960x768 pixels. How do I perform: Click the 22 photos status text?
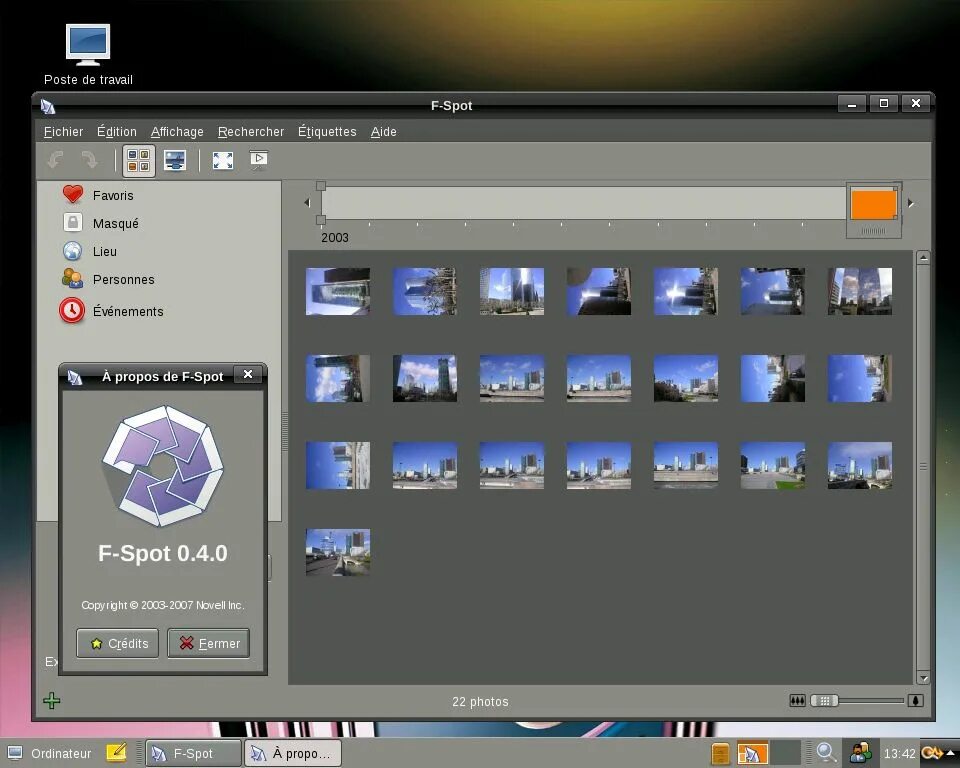coord(480,702)
